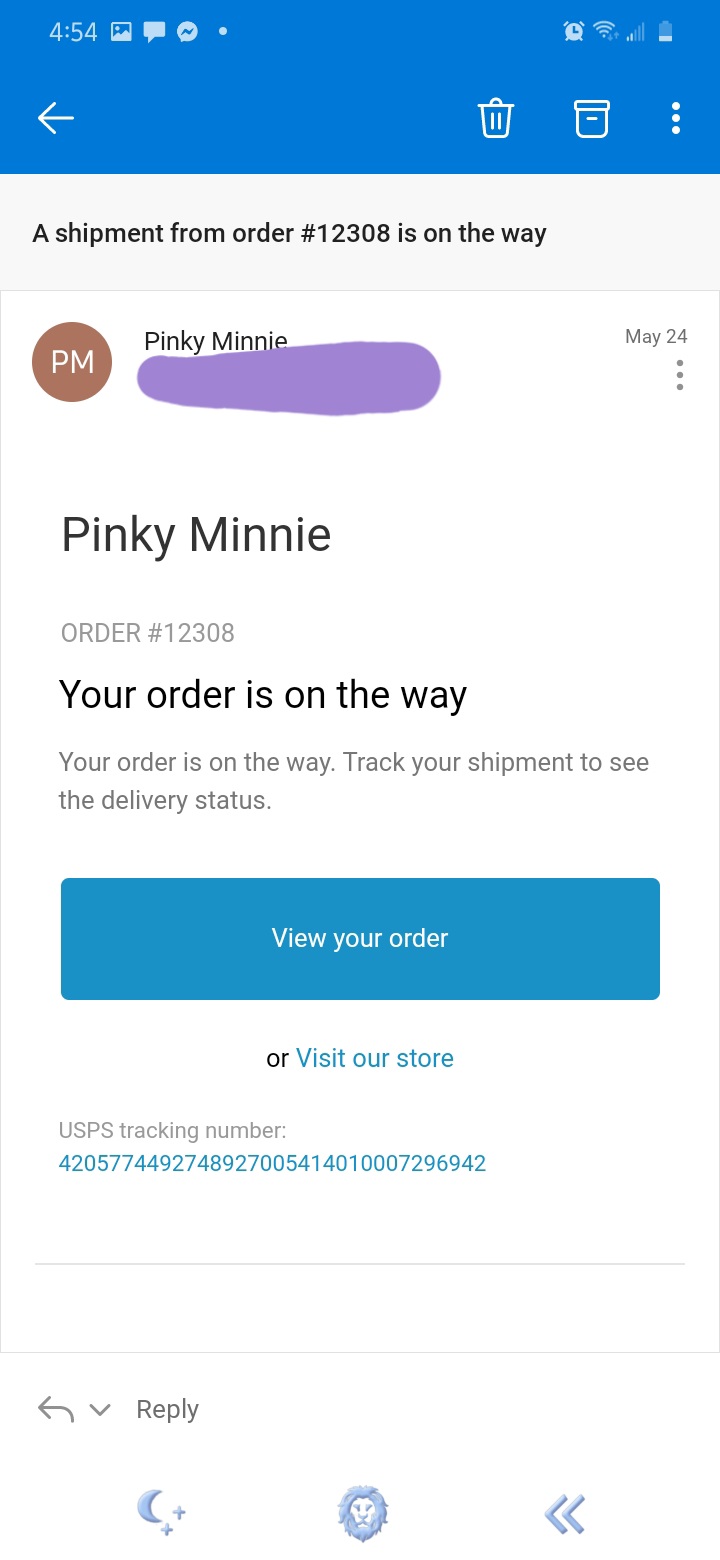Archive the email using the box icon
The height and width of the screenshot is (1560, 720).
591,118
